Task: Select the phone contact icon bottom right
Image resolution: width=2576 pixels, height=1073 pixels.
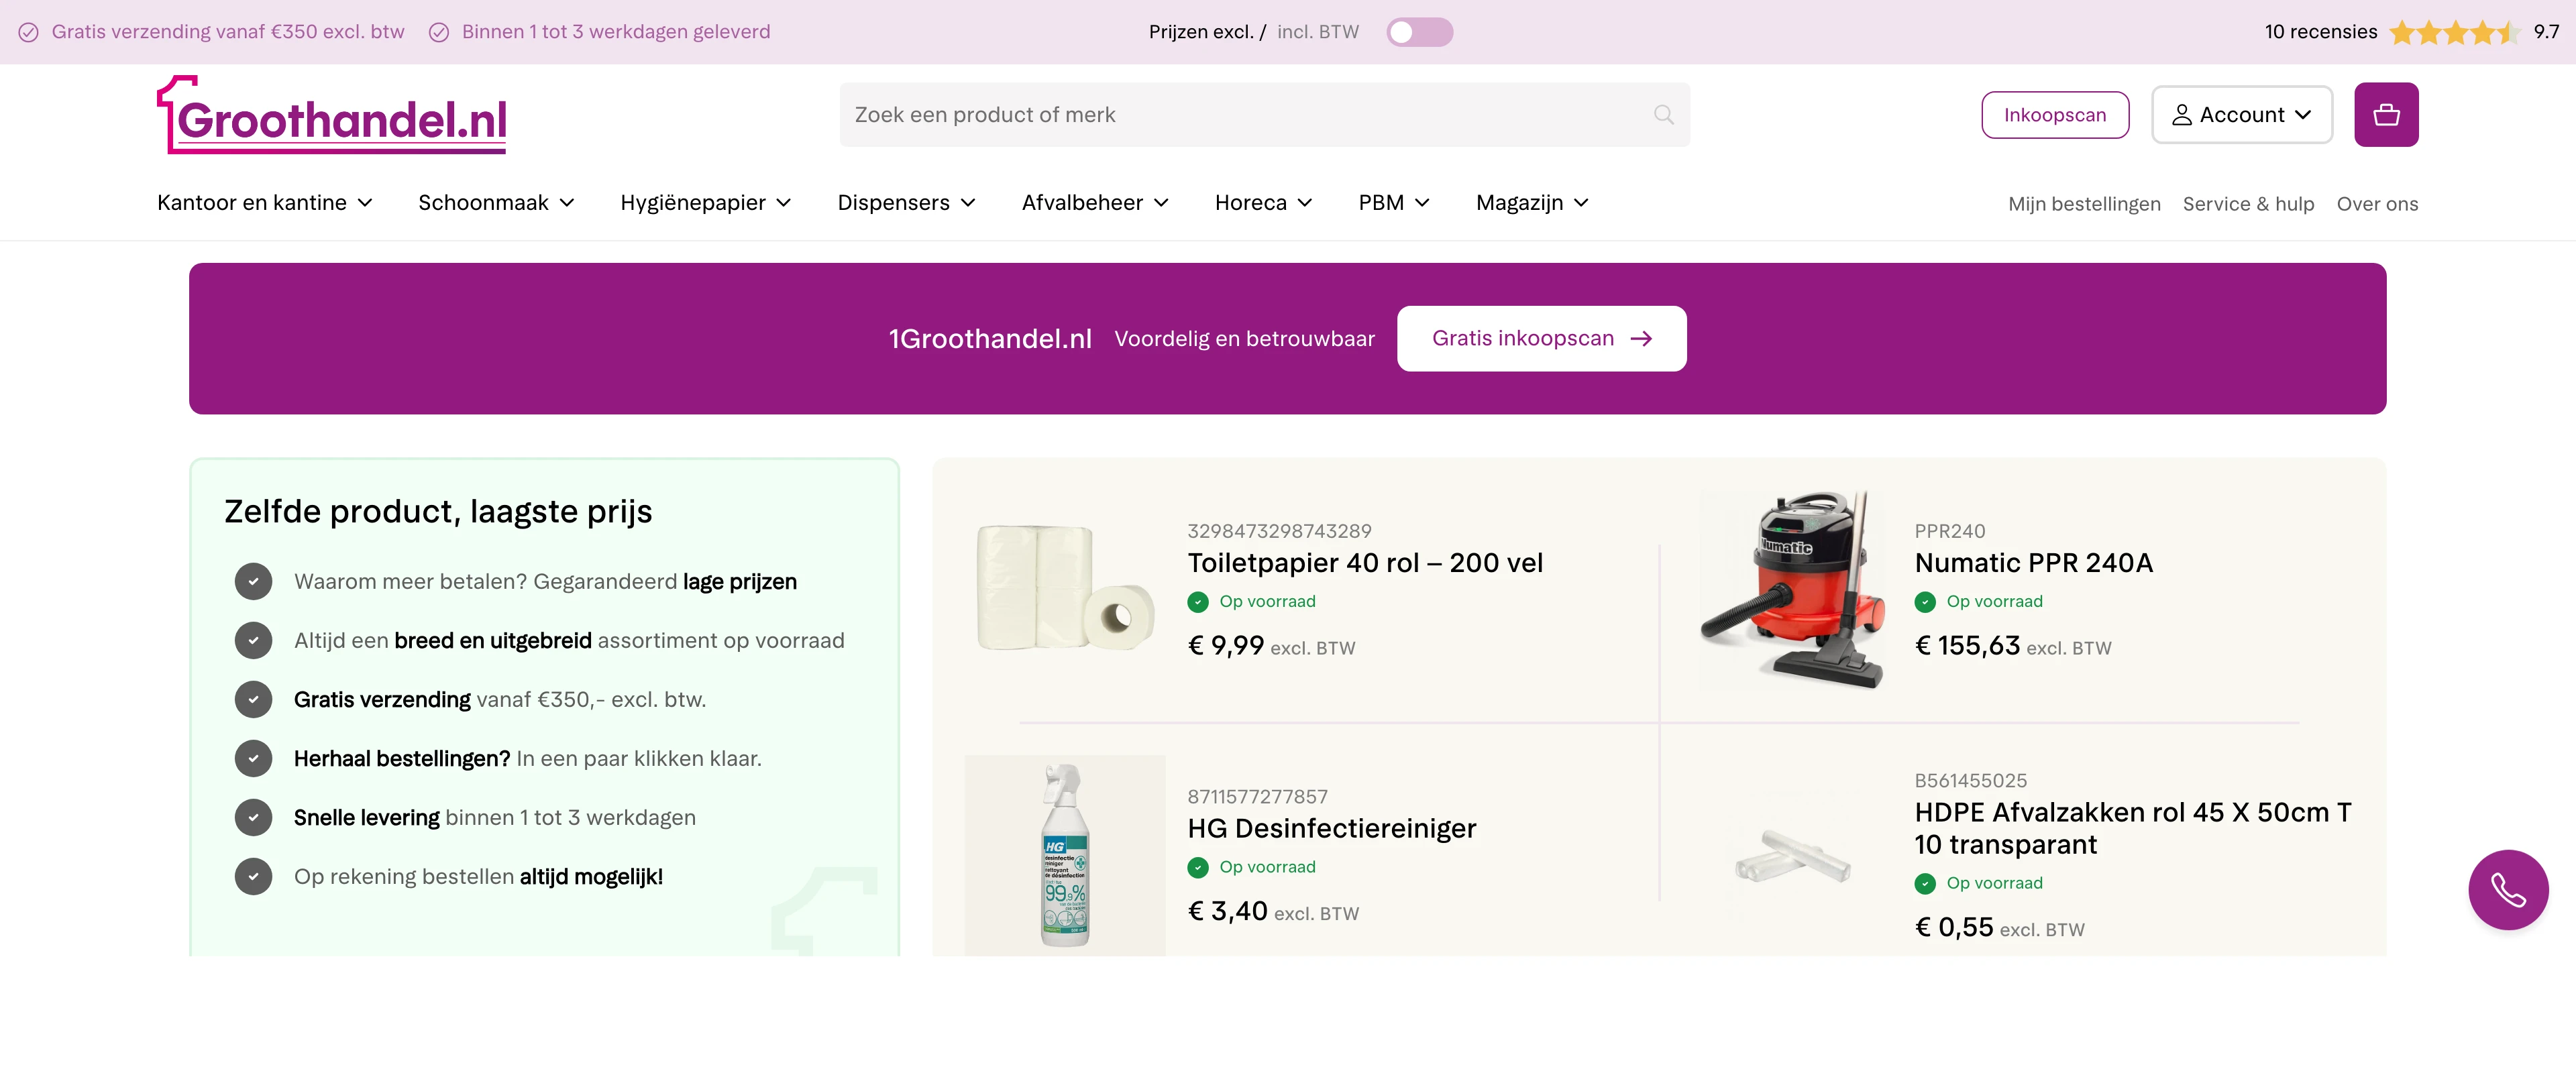Action: click(x=2507, y=889)
